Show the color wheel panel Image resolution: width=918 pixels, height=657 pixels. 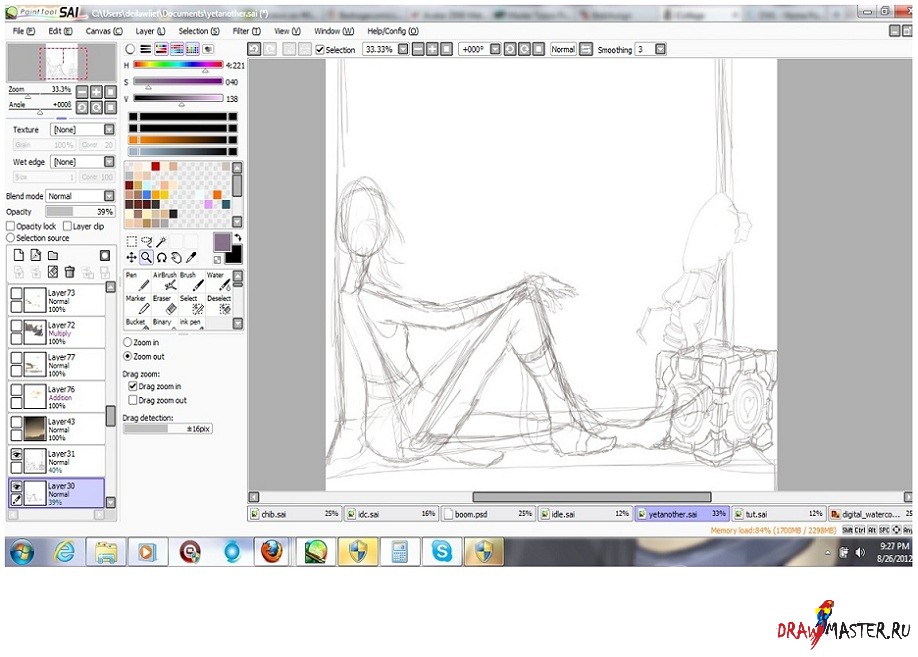coord(130,49)
